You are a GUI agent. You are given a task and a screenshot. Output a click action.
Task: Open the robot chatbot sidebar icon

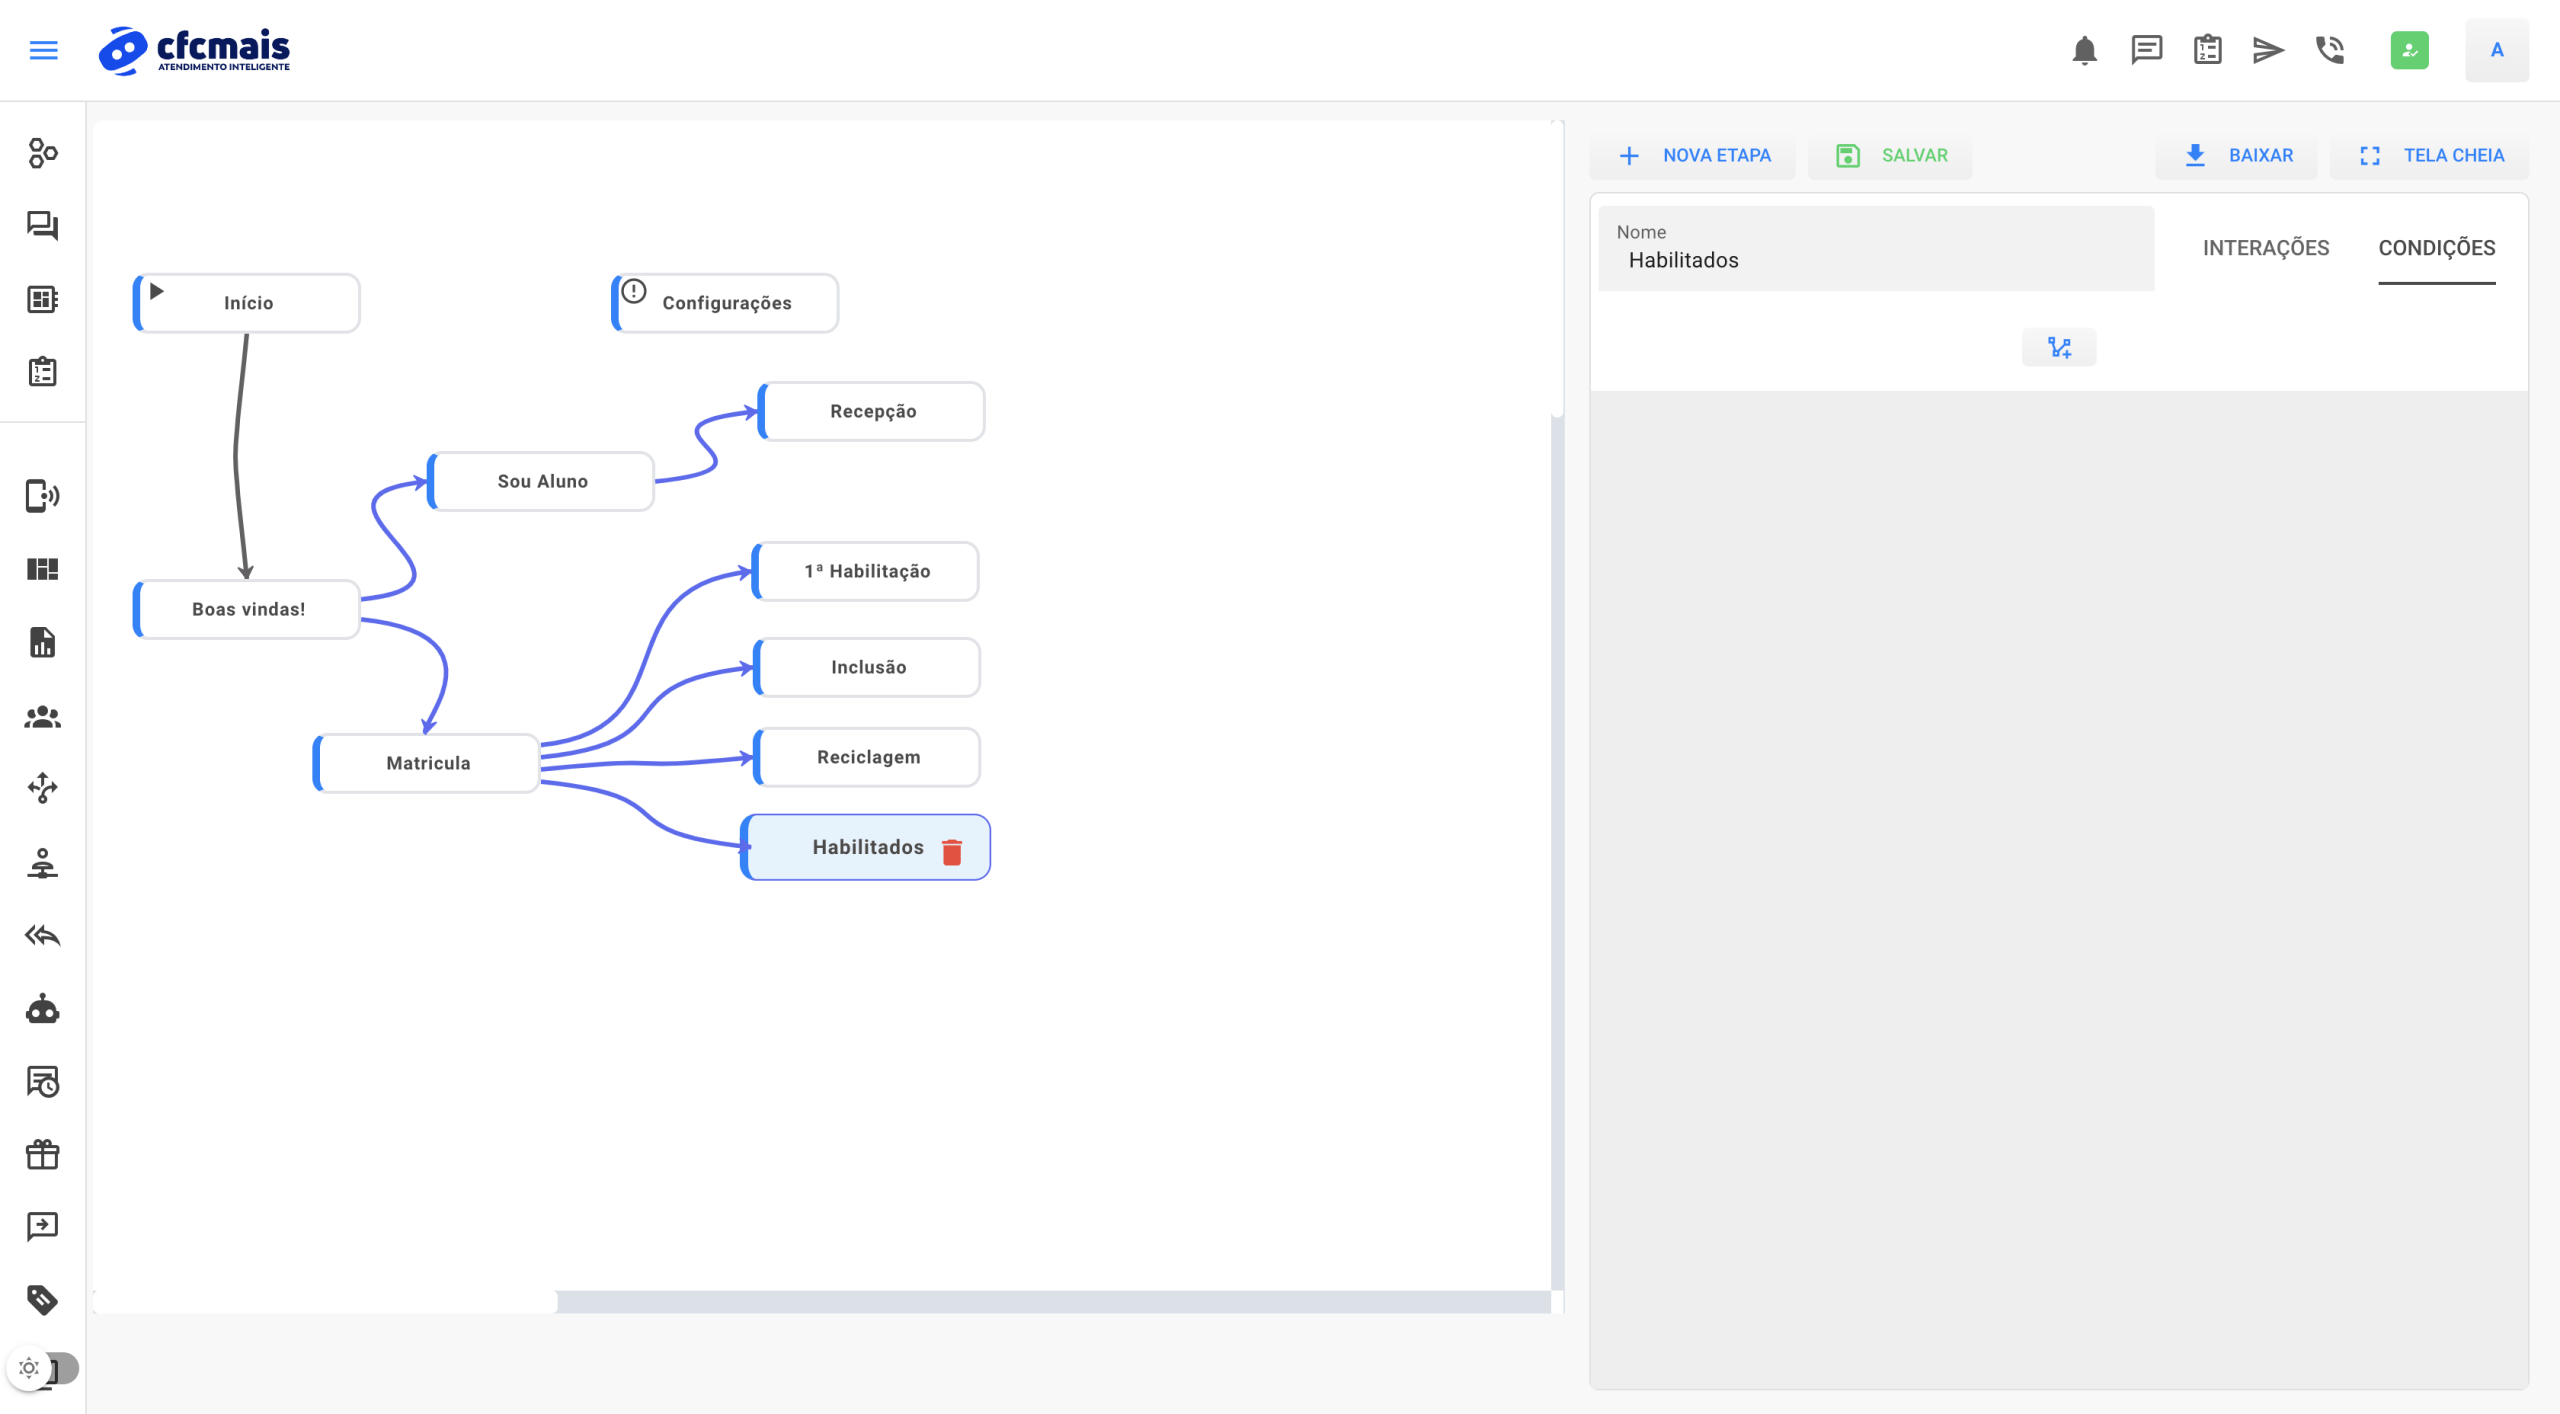tap(42, 1009)
